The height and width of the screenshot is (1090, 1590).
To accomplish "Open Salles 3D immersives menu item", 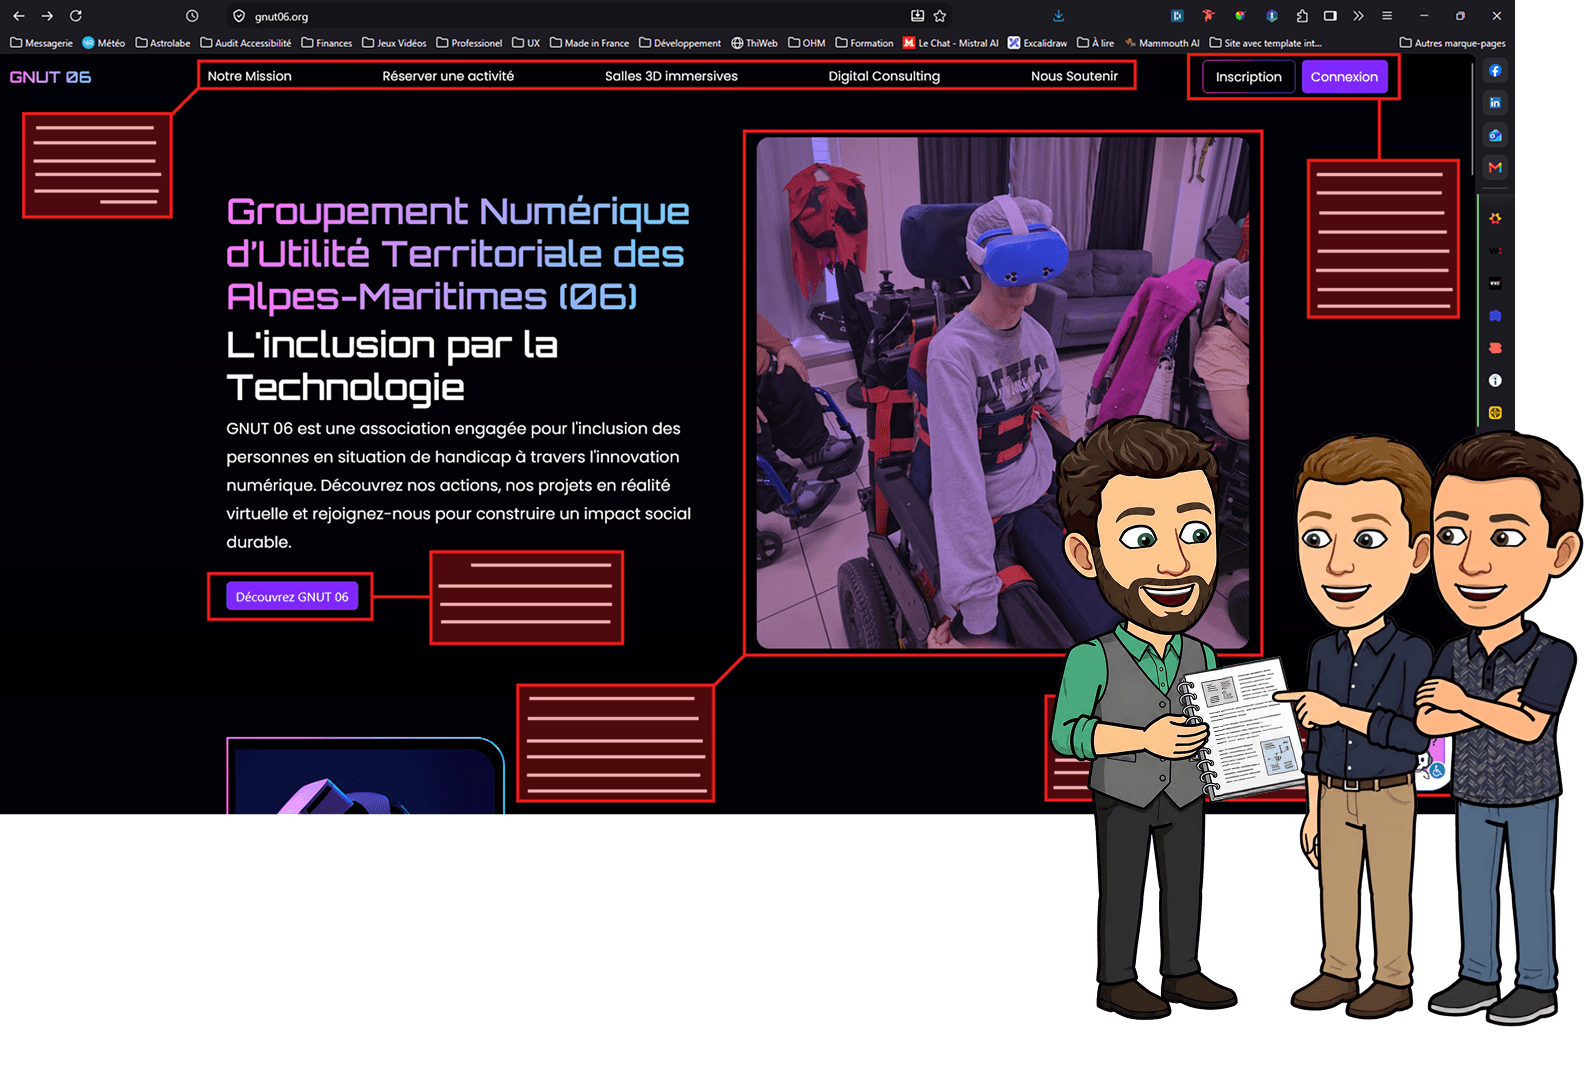I will tap(671, 76).
